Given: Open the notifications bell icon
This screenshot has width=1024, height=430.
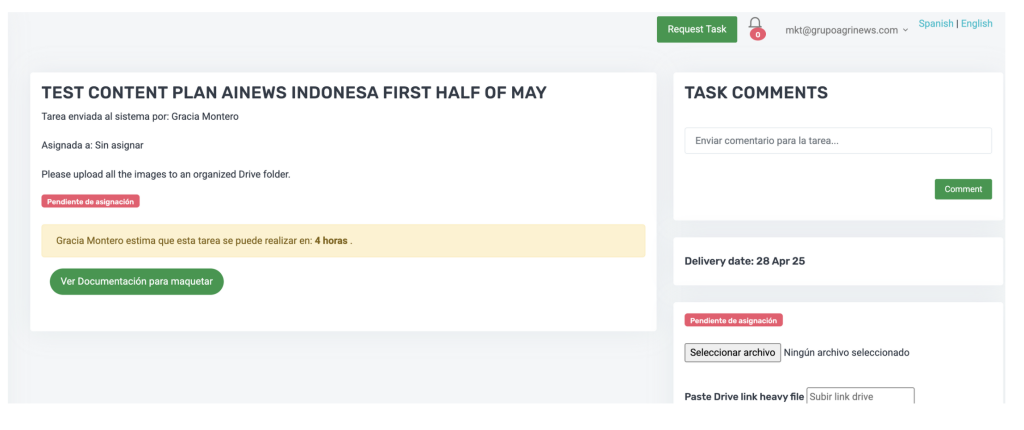Looking at the screenshot, I should pyautogui.click(x=755, y=25).
